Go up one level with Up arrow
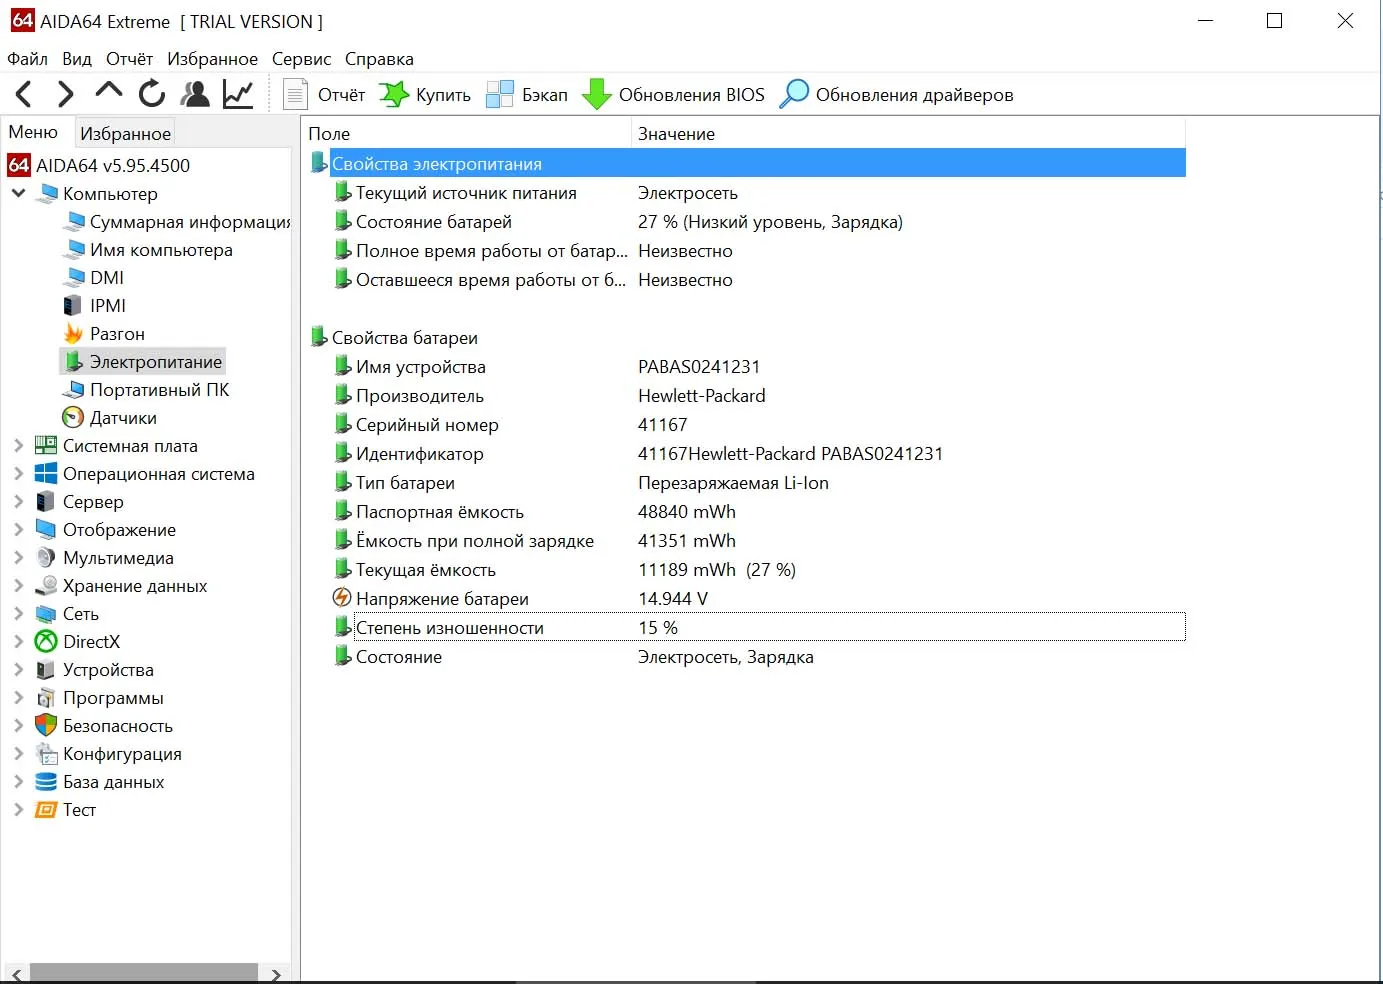This screenshot has height=984, width=1383. pos(108,92)
